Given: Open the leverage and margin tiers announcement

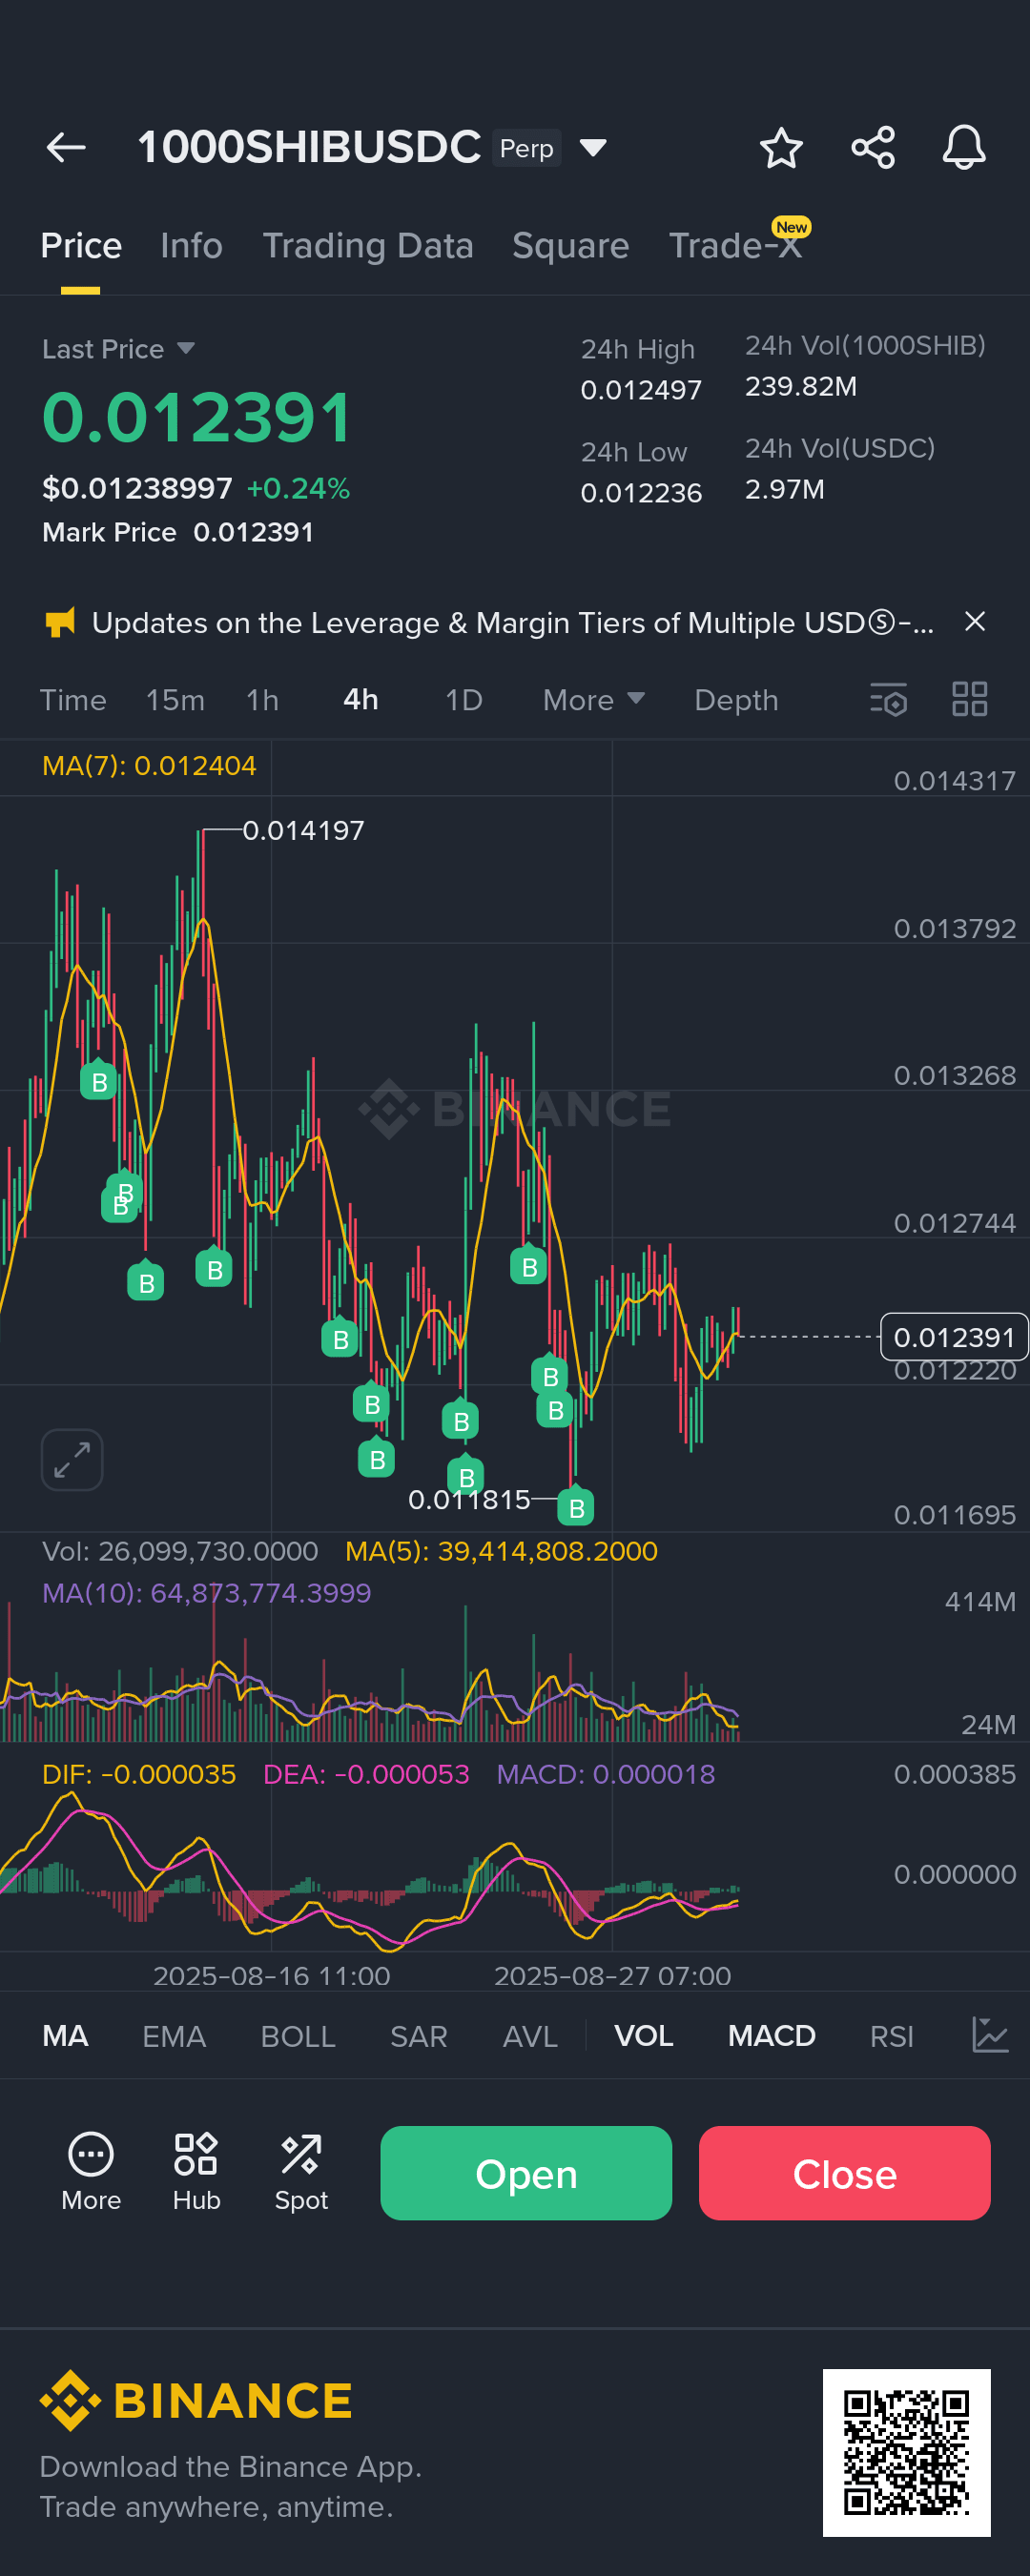Looking at the screenshot, I should 513,623.
